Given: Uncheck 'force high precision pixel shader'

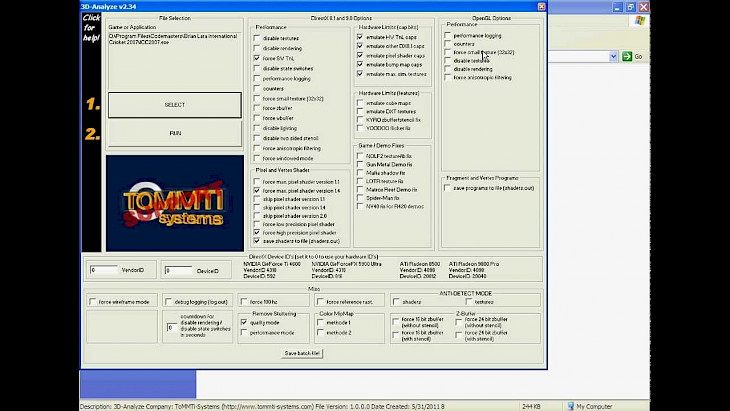Looking at the screenshot, I should tap(257, 232).
